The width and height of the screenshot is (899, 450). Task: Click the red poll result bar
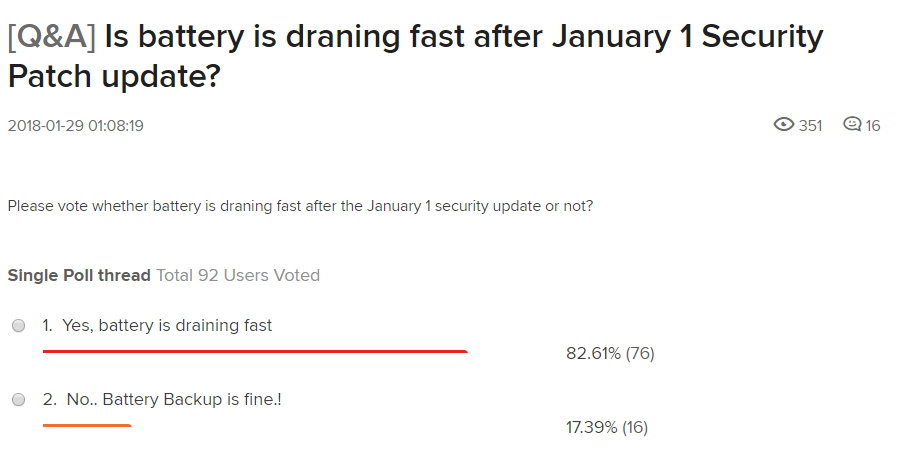tap(255, 351)
